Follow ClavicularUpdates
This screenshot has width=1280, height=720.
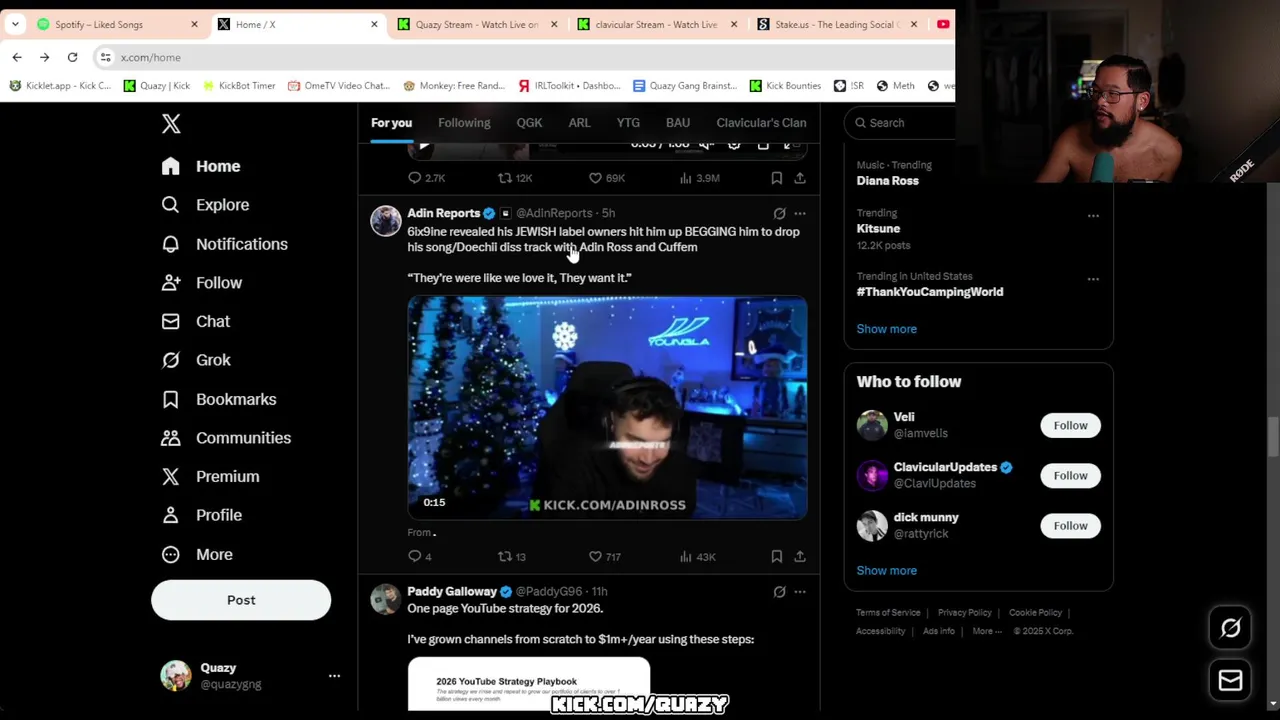pyautogui.click(x=1070, y=476)
